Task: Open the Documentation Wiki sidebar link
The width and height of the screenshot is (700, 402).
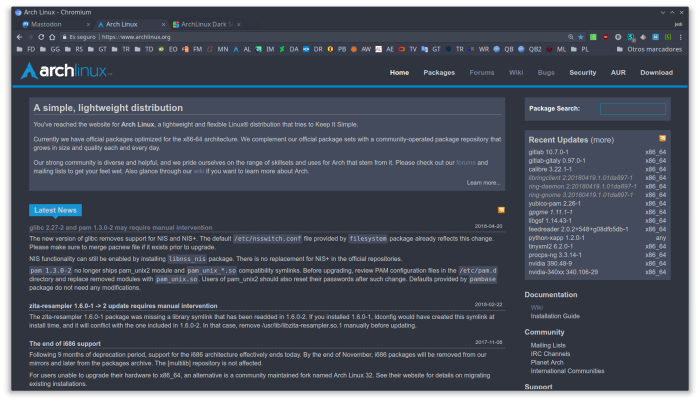Action: coord(537,307)
